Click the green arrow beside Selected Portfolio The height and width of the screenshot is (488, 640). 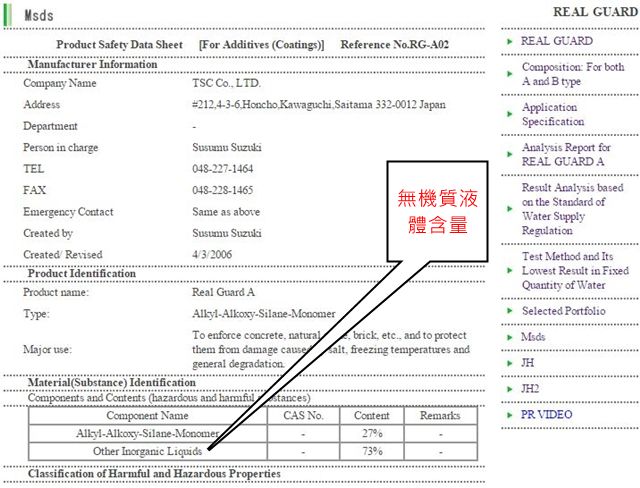[x=509, y=311]
